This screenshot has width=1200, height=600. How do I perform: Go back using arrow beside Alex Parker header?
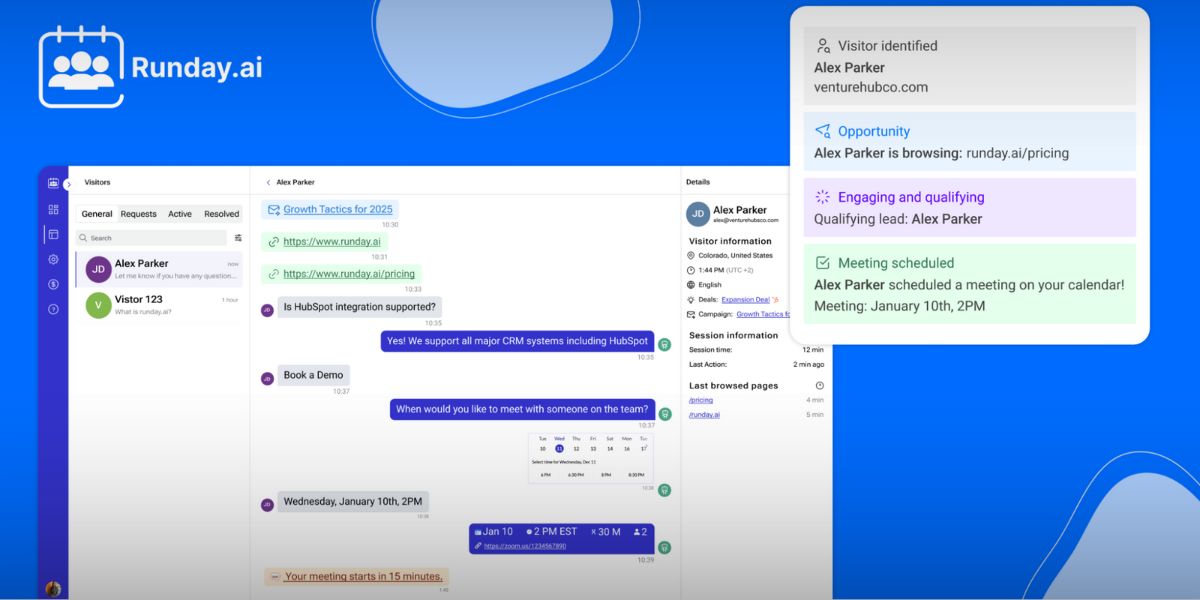[x=268, y=182]
